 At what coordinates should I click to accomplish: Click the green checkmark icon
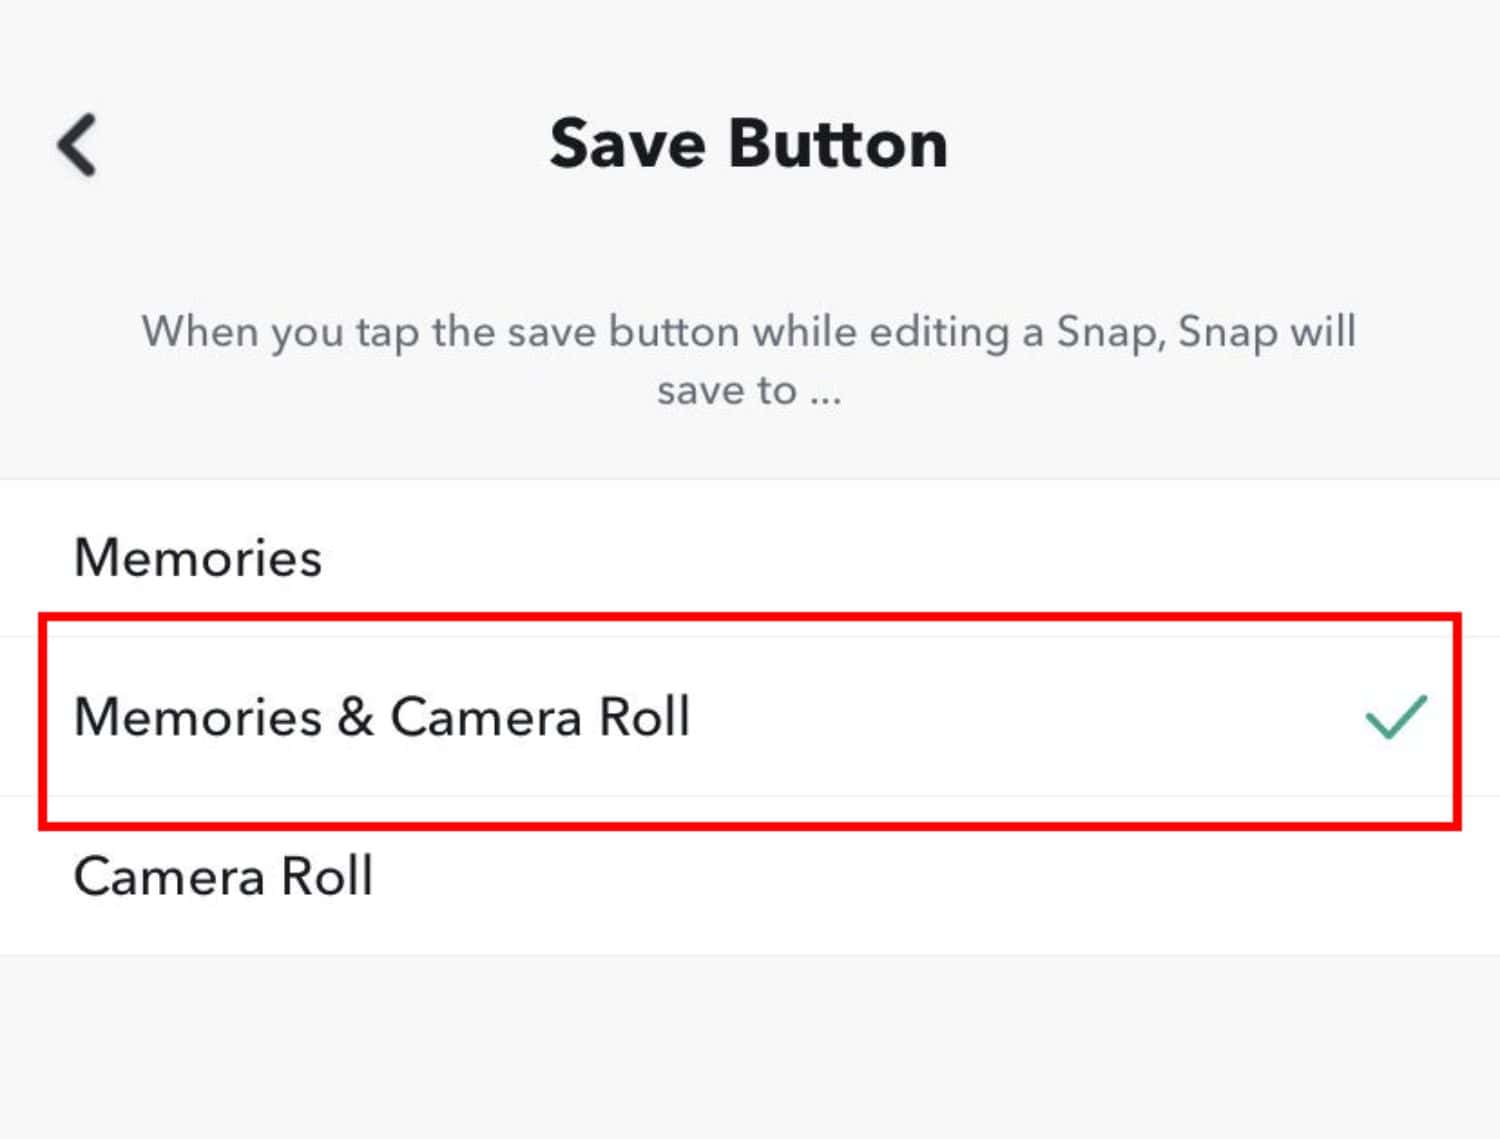(1396, 716)
